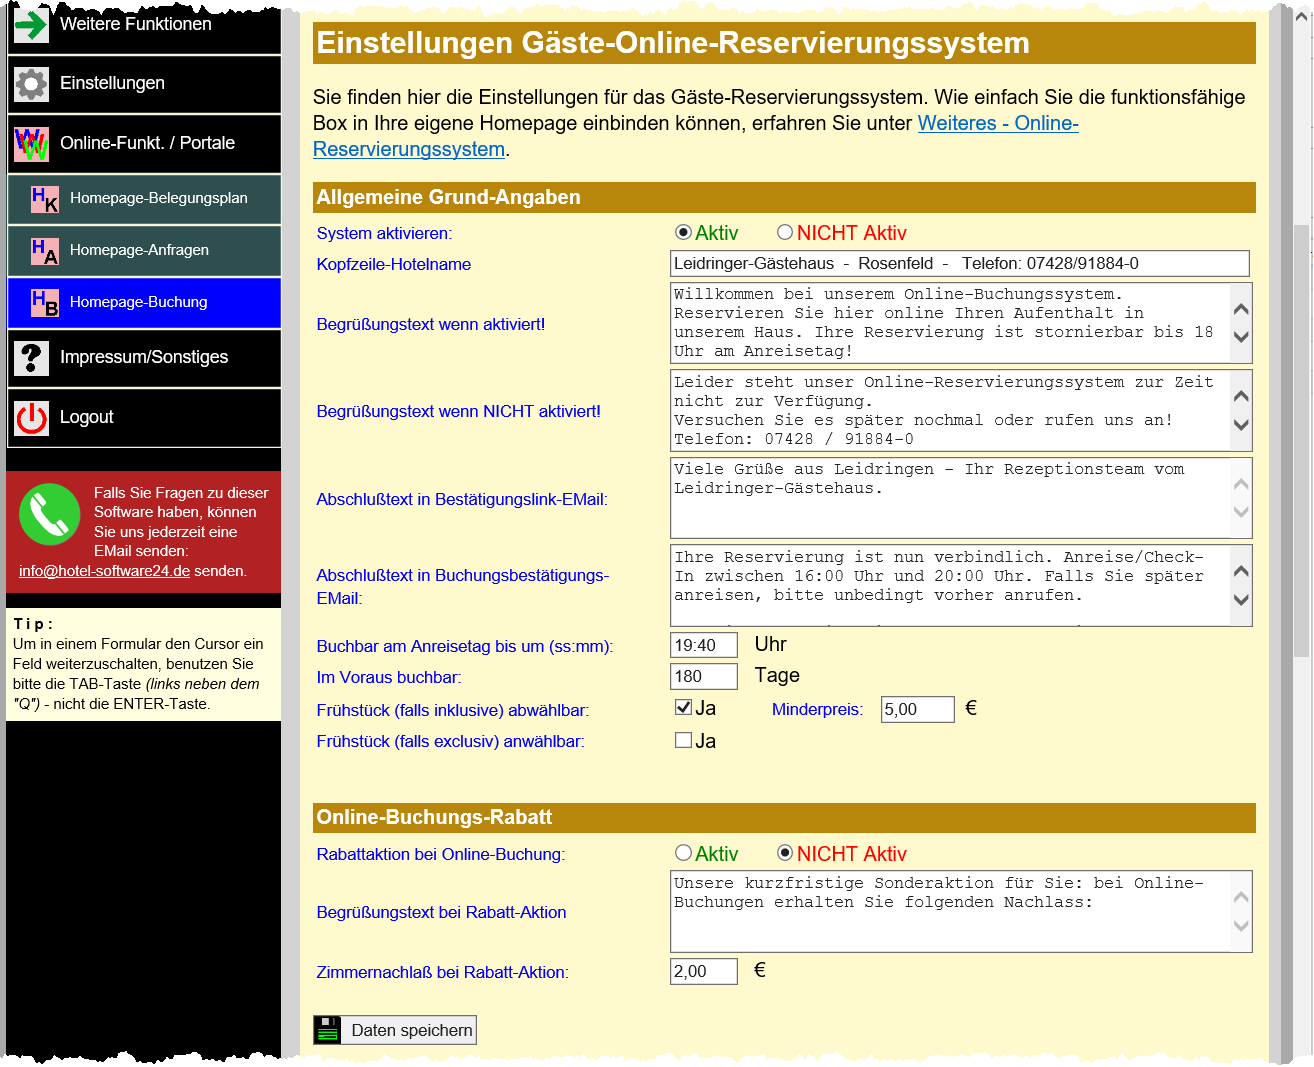Click the Allgemeine Grund-Angaben section header

coord(784,198)
